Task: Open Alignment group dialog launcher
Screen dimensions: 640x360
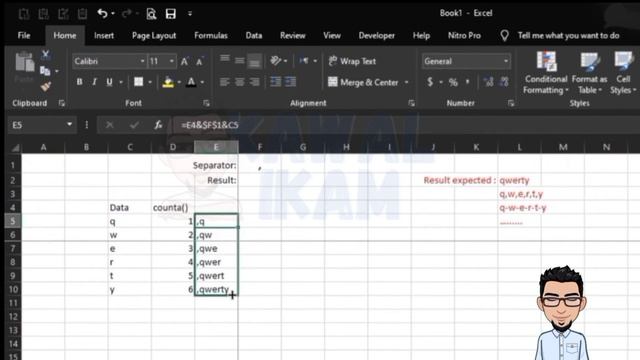Action: click(x=411, y=103)
